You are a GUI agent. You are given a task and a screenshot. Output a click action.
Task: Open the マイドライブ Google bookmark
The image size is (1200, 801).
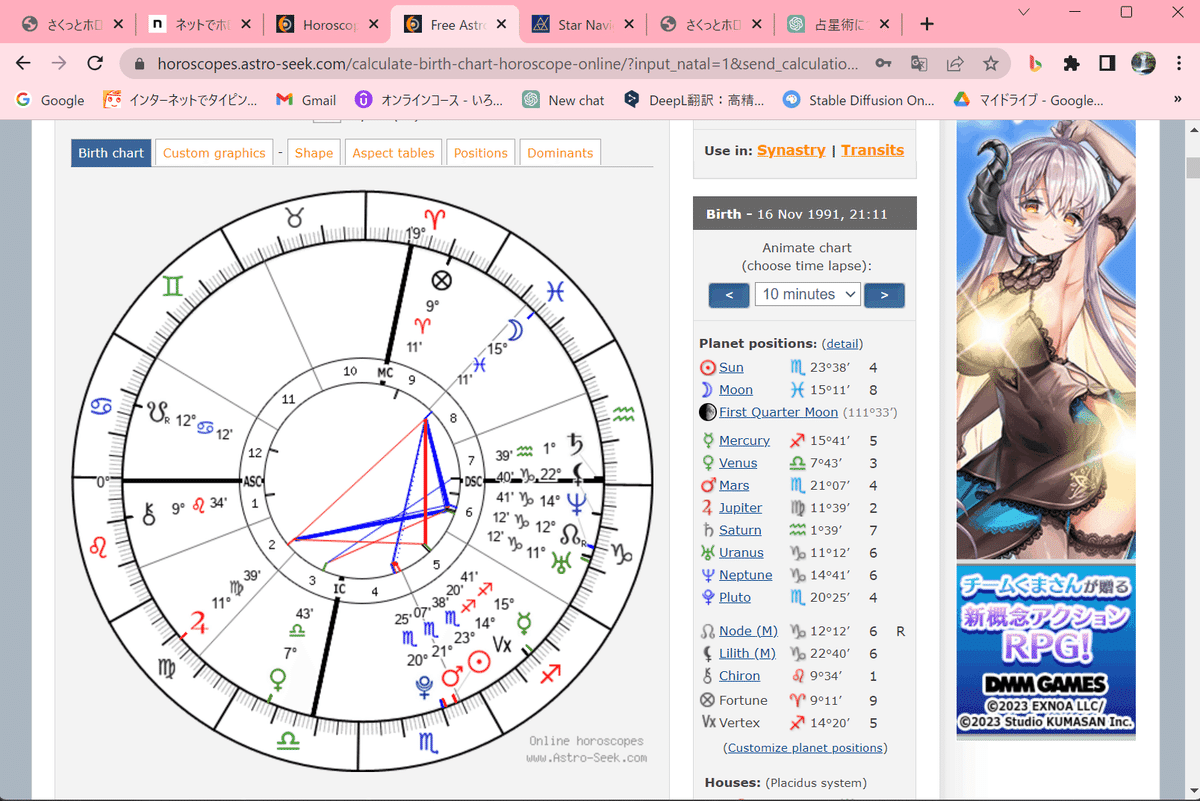click(1027, 100)
